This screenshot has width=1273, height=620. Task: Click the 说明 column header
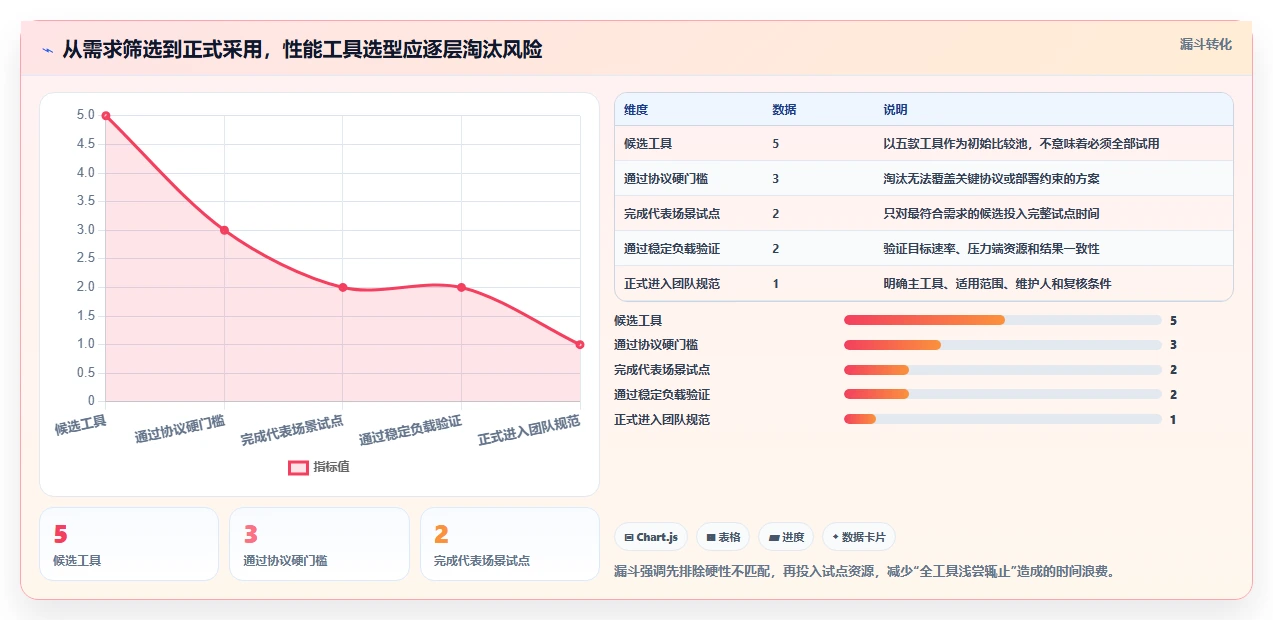coord(895,109)
